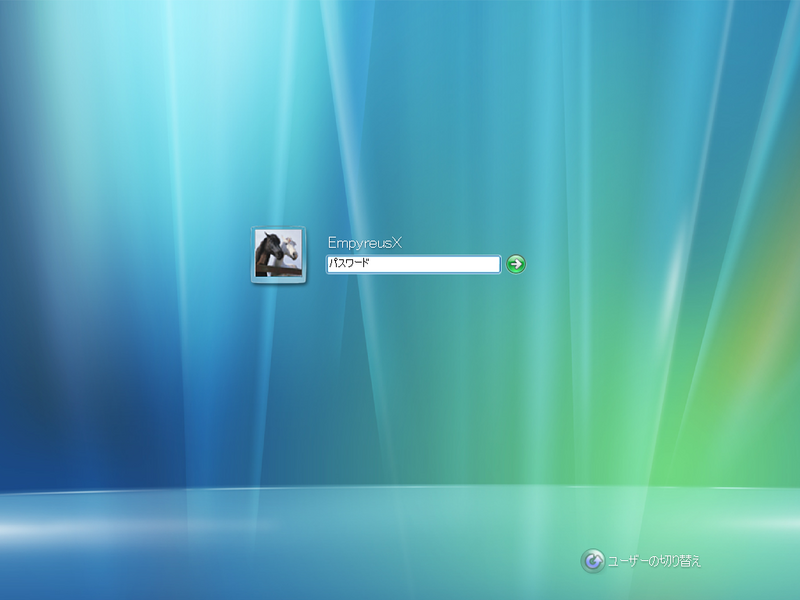Click the EmpyreusX username text
The width and height of the screenshot is (800, 600).
click(x=365, y=243)
